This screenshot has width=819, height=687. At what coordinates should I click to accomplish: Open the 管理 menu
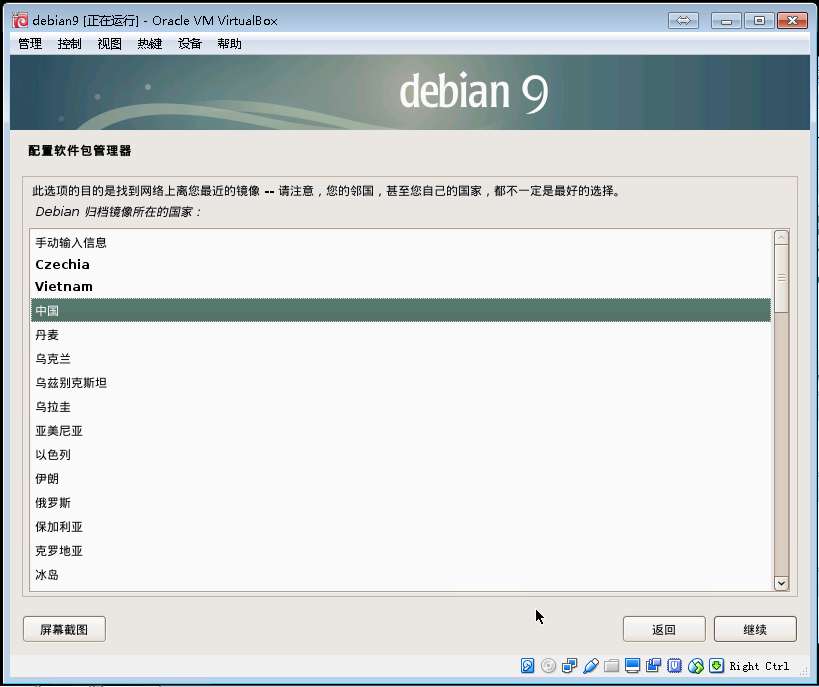tap(30, 44)
